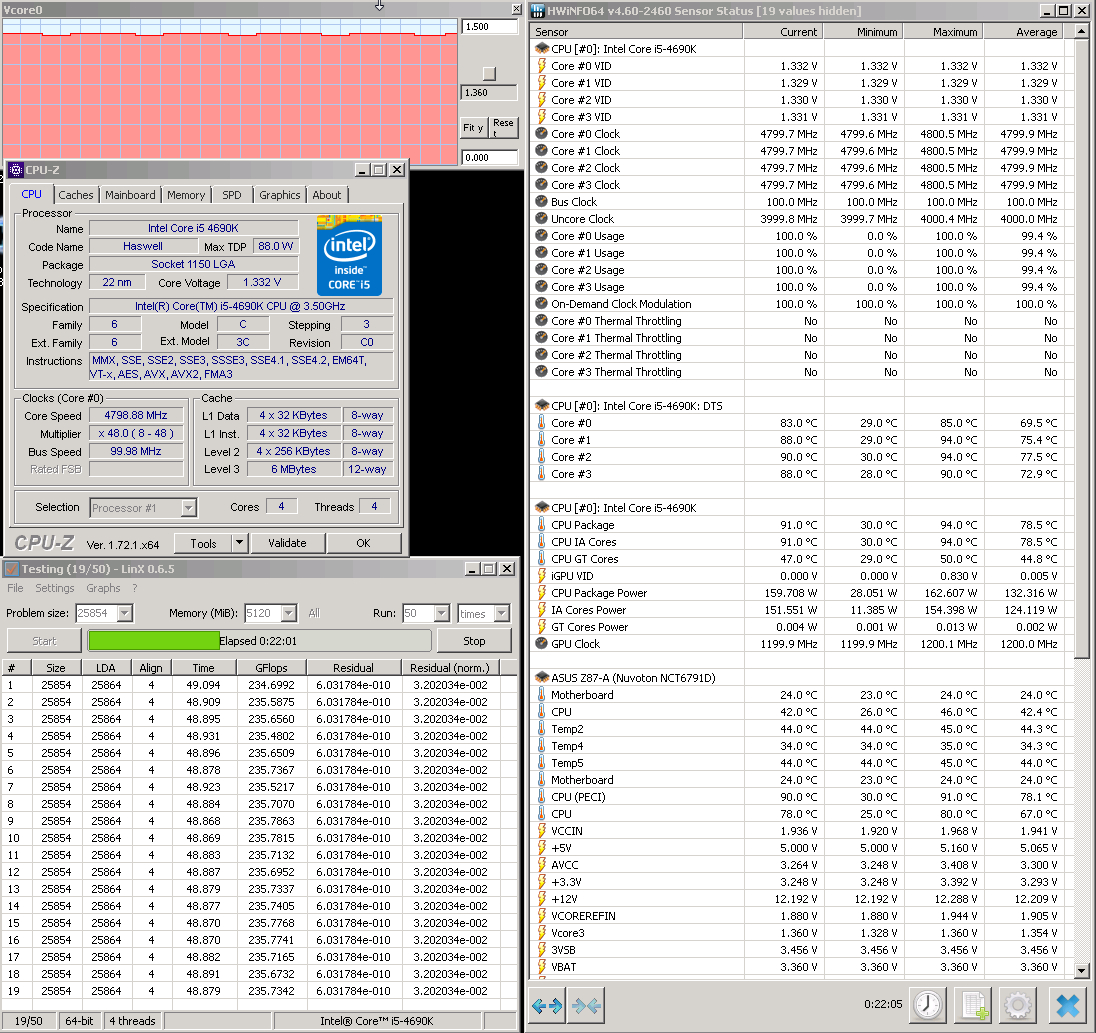Click the collapse-columns arrows icon in HWiNFO toolbar
The image size is (1096, 1033).
586,1006
